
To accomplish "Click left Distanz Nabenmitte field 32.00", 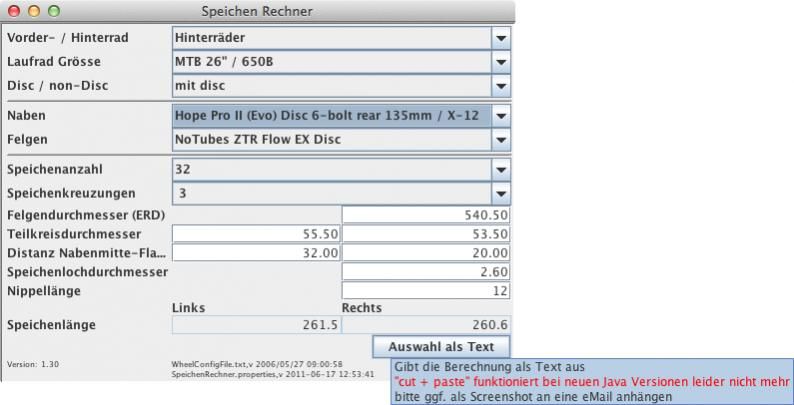I will [x=257, y=253].
